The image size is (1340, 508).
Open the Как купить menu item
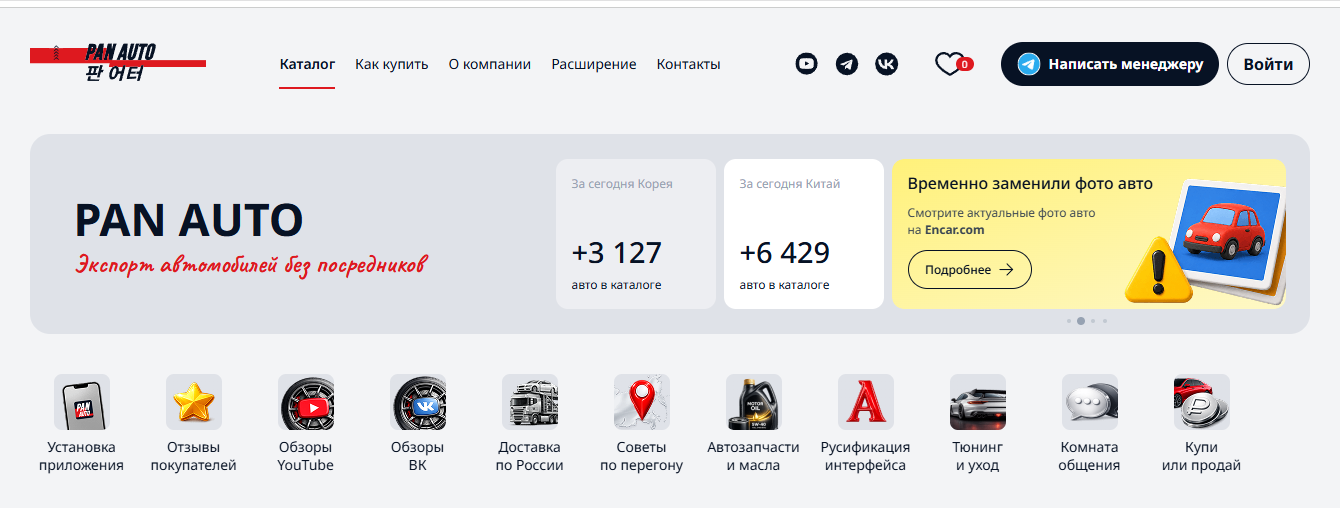coord(392,64)
